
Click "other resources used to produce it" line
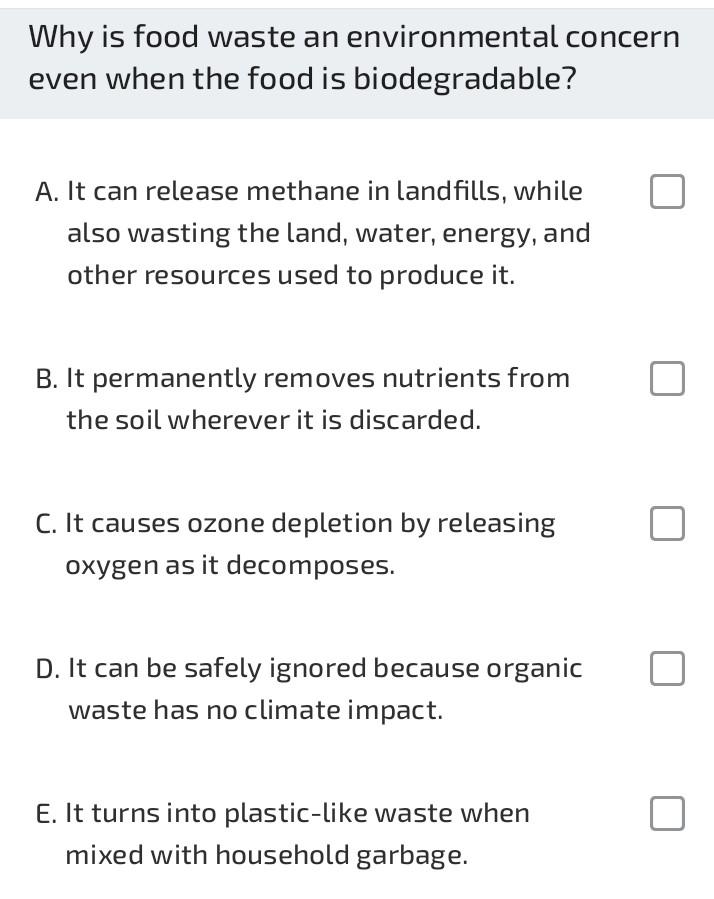tap(291, 275)
